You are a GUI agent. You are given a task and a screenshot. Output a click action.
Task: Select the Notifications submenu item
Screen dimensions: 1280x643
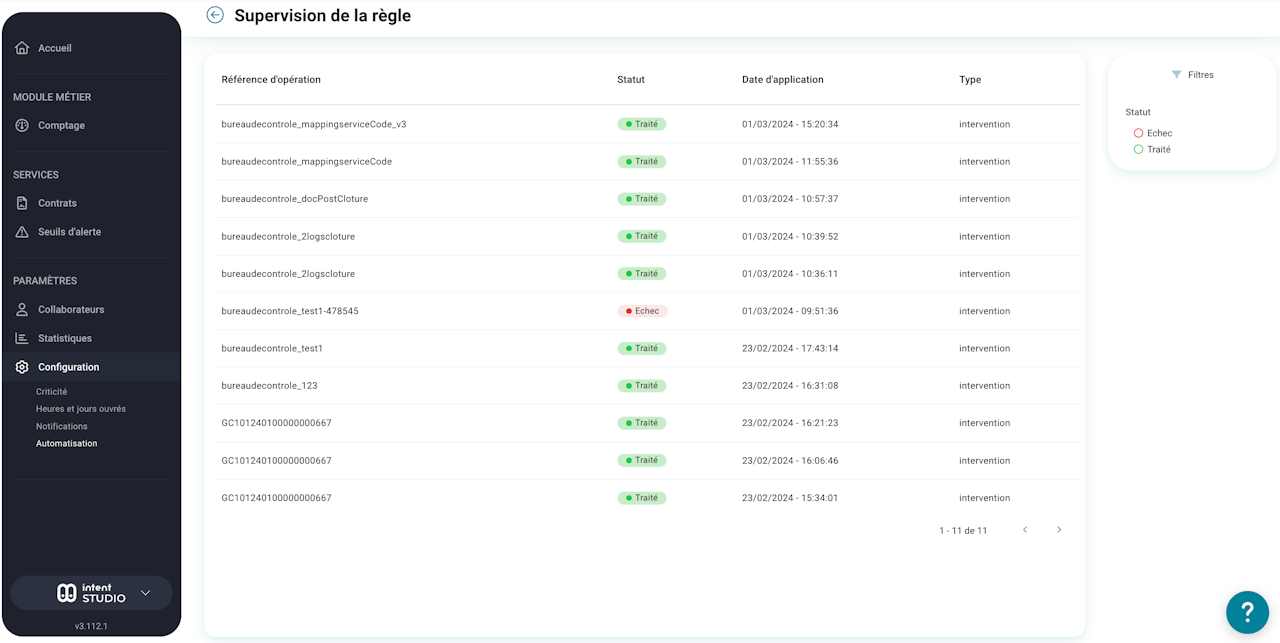pos(62,426)
